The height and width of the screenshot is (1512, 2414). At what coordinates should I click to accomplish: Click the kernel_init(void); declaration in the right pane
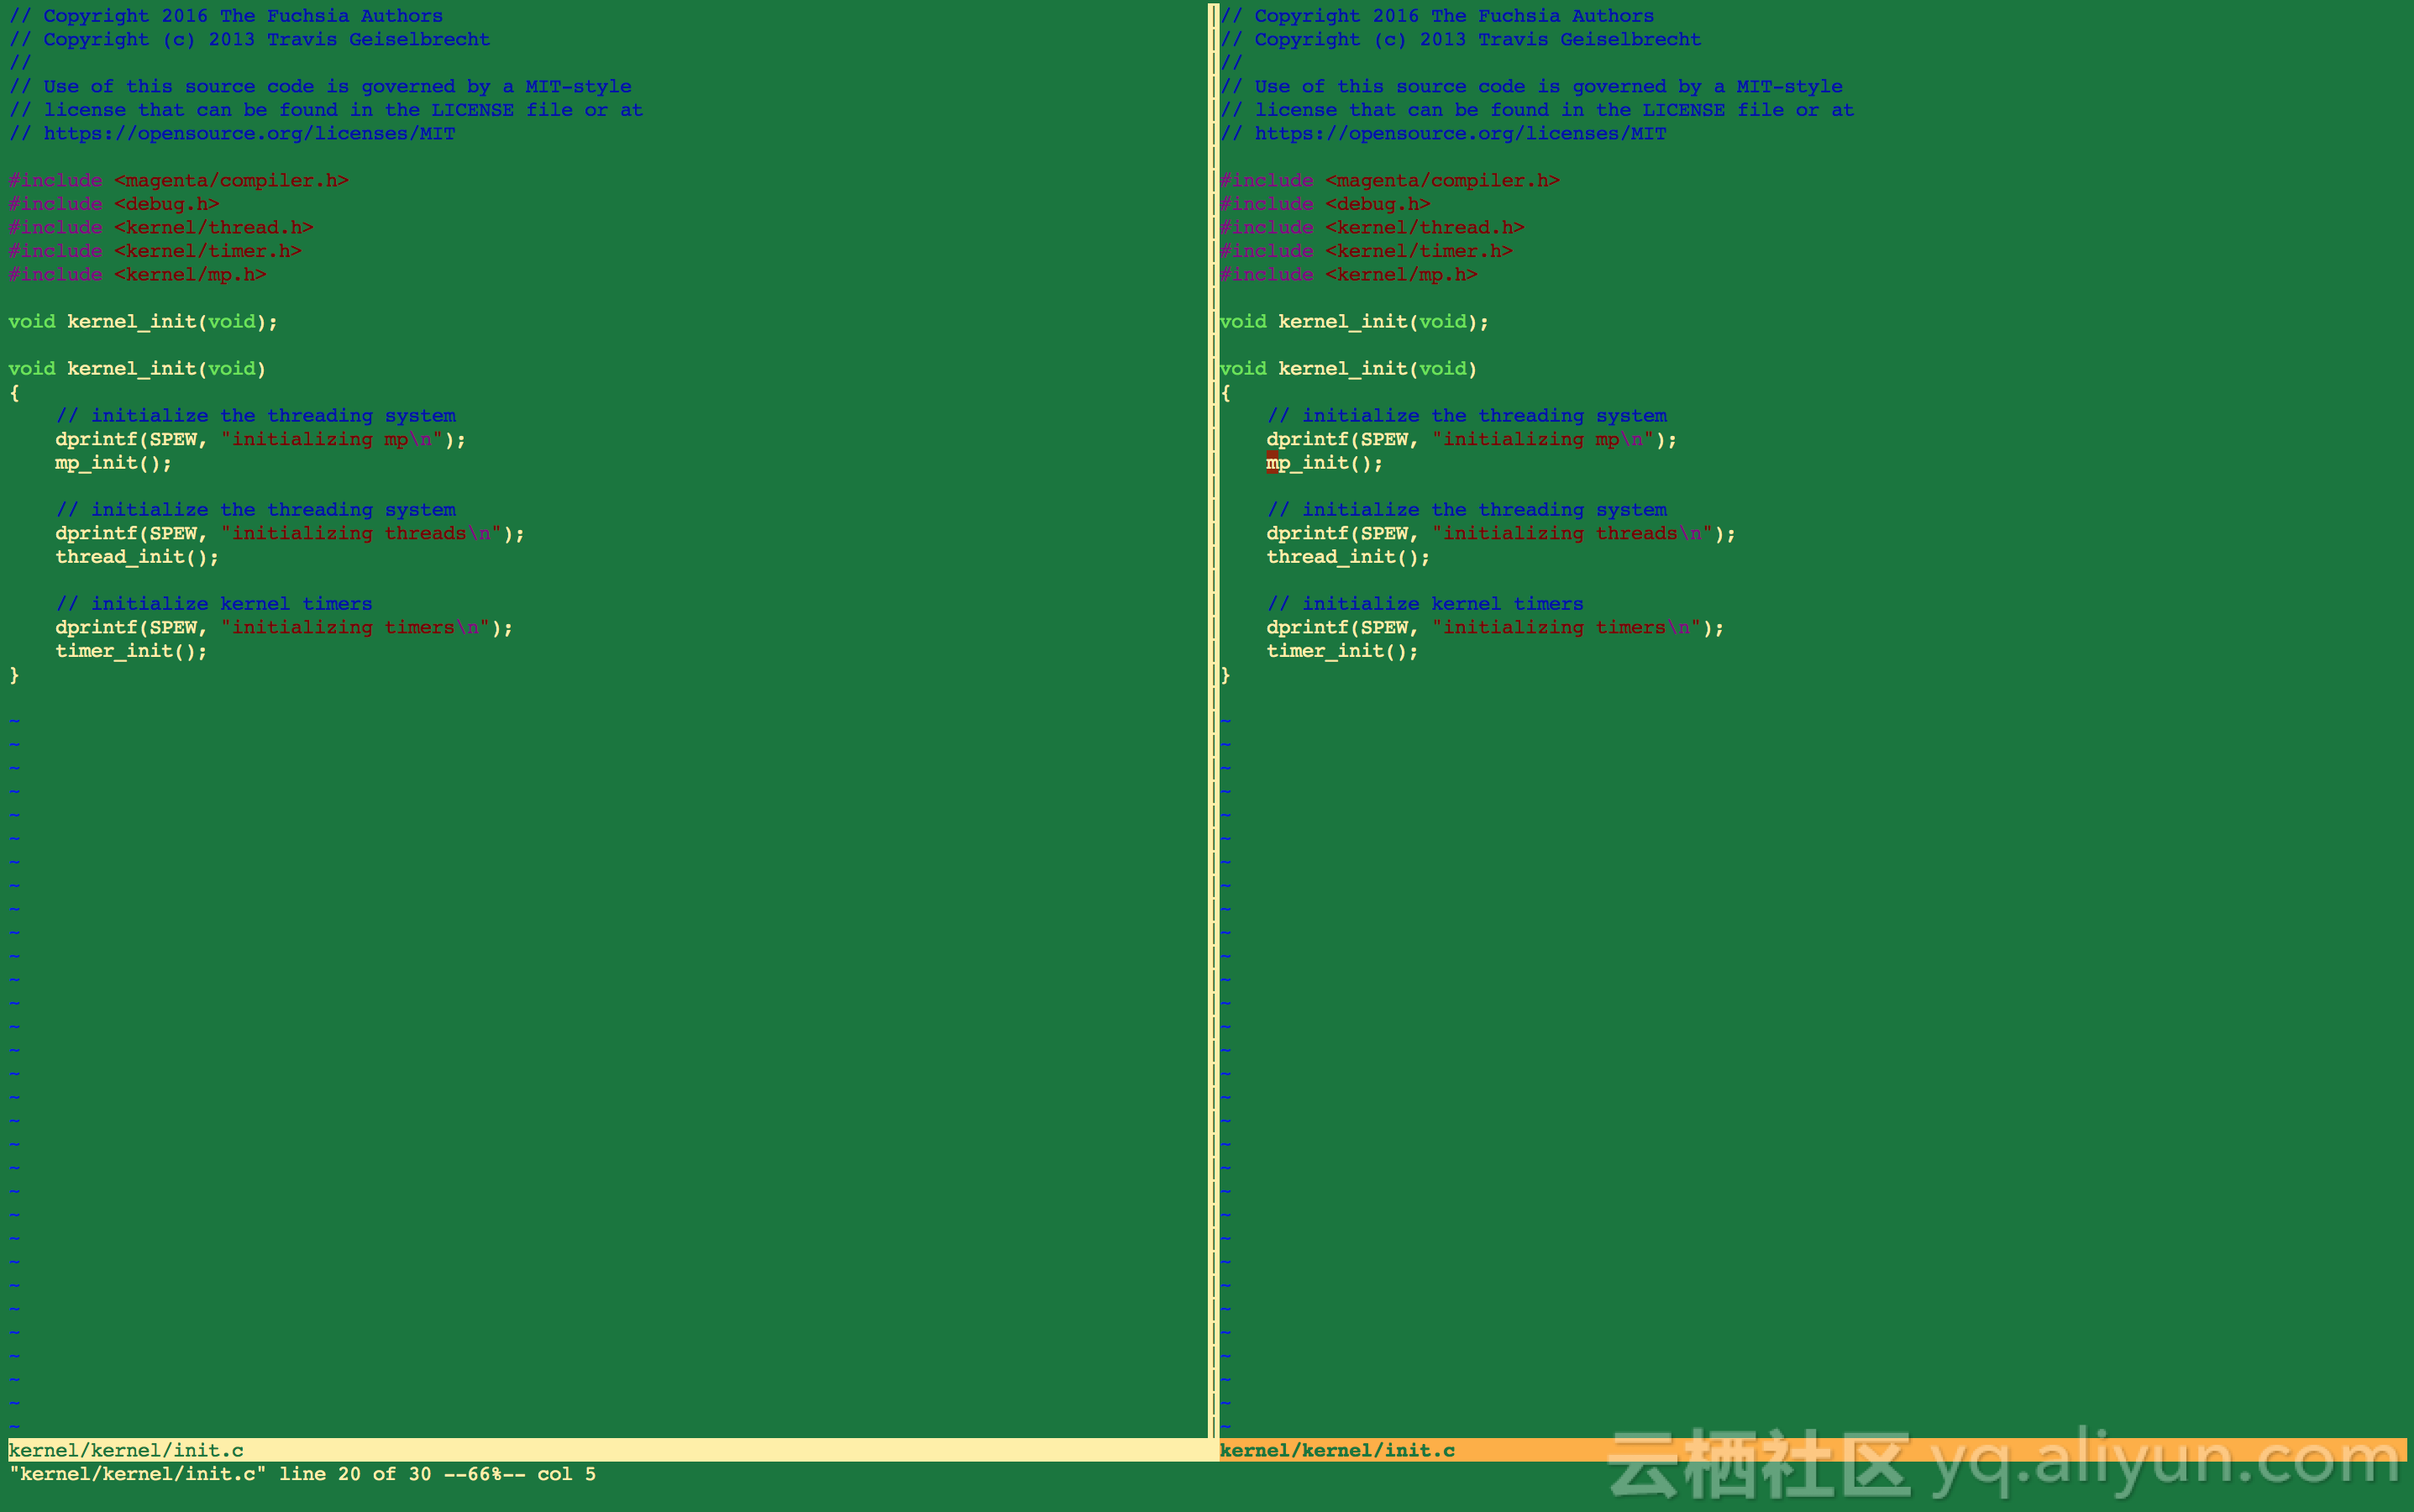[1354, 322]
